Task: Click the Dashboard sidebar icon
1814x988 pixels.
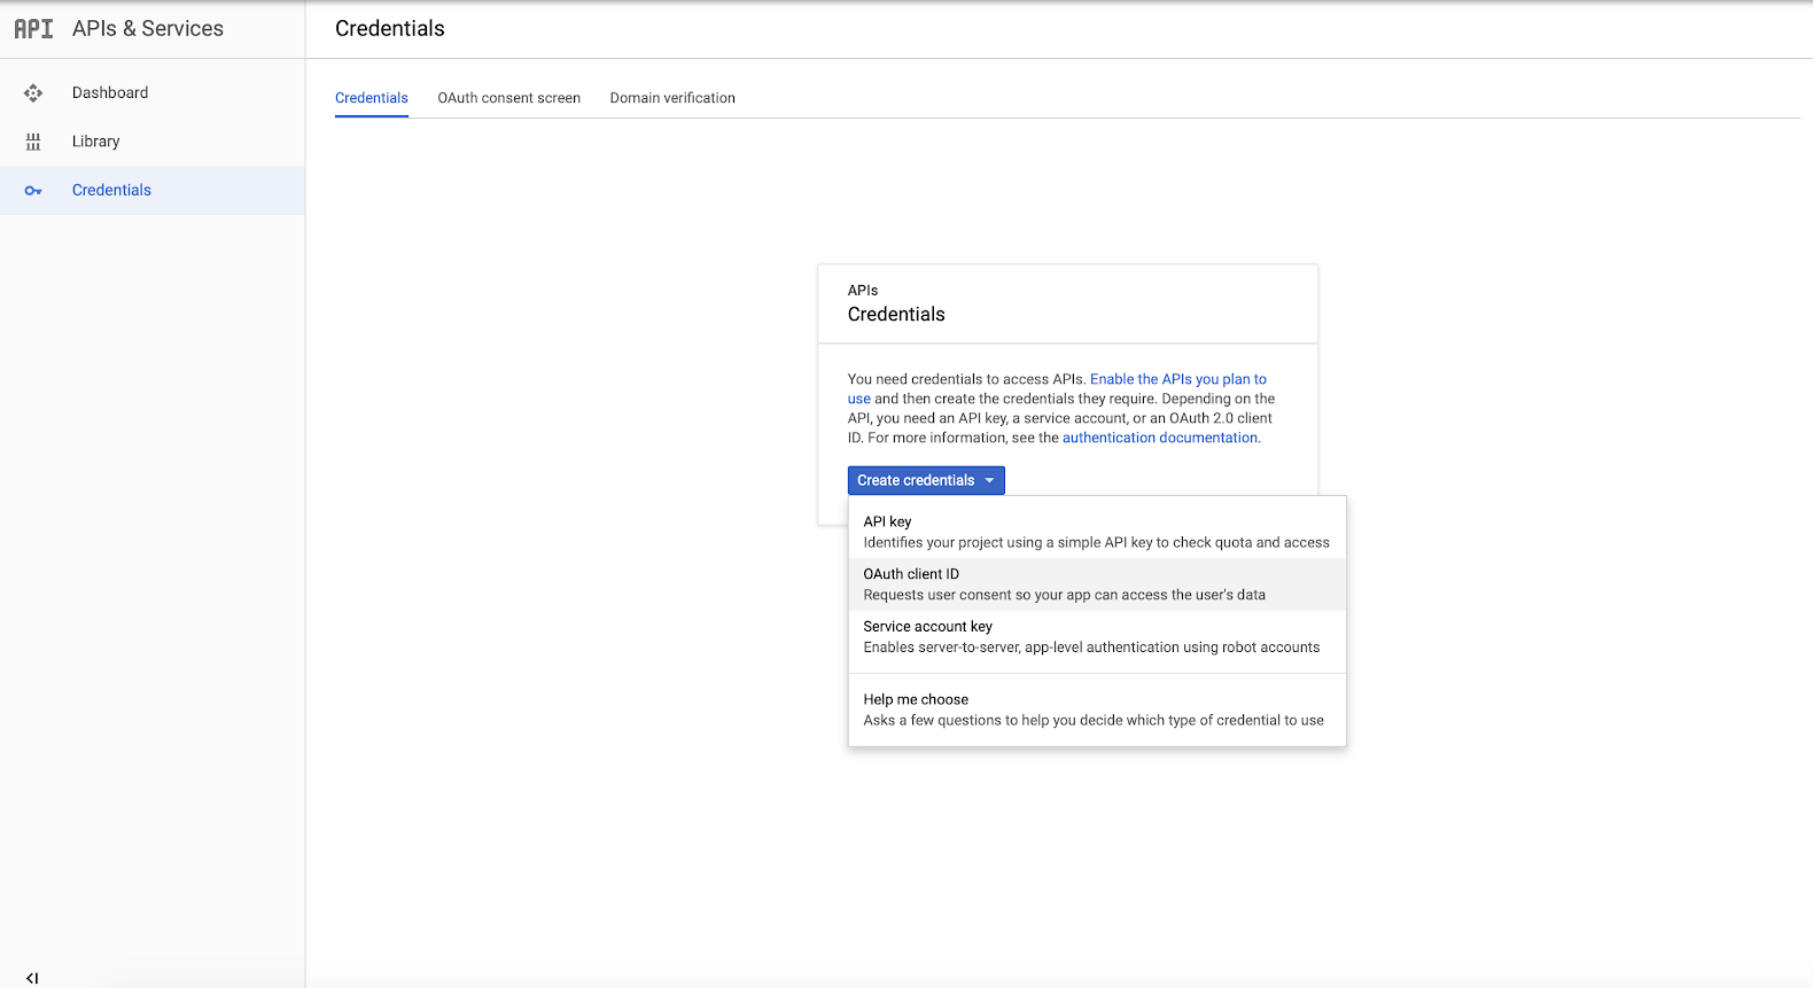Action: pyautogui.click(x=33, y=93)
